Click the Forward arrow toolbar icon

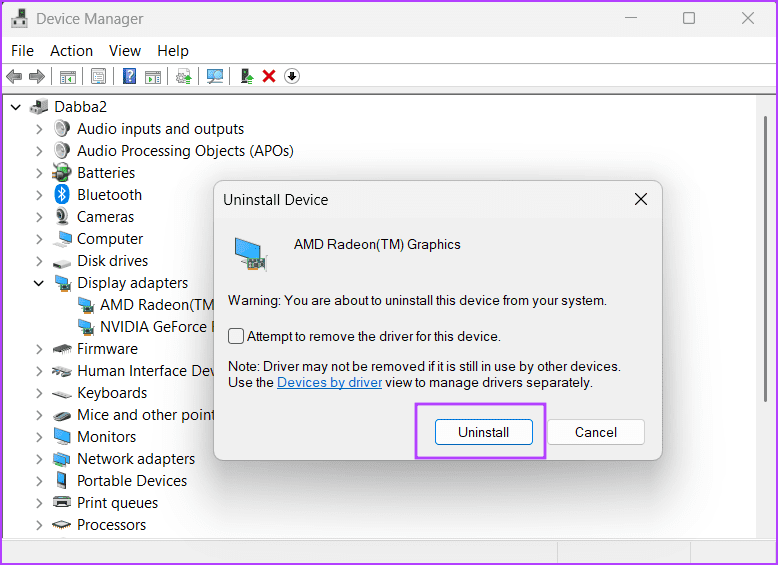(37, 76)
